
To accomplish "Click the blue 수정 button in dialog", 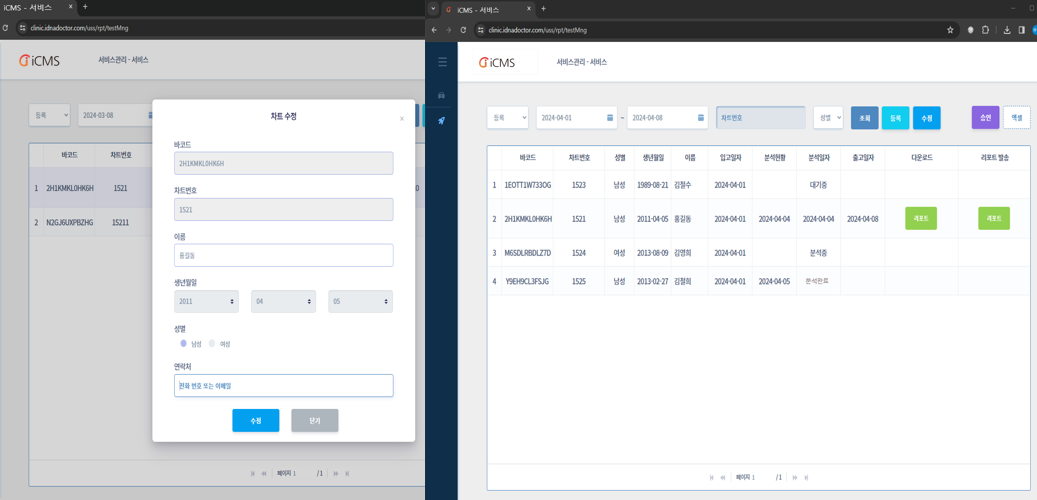I will point(255,421).
